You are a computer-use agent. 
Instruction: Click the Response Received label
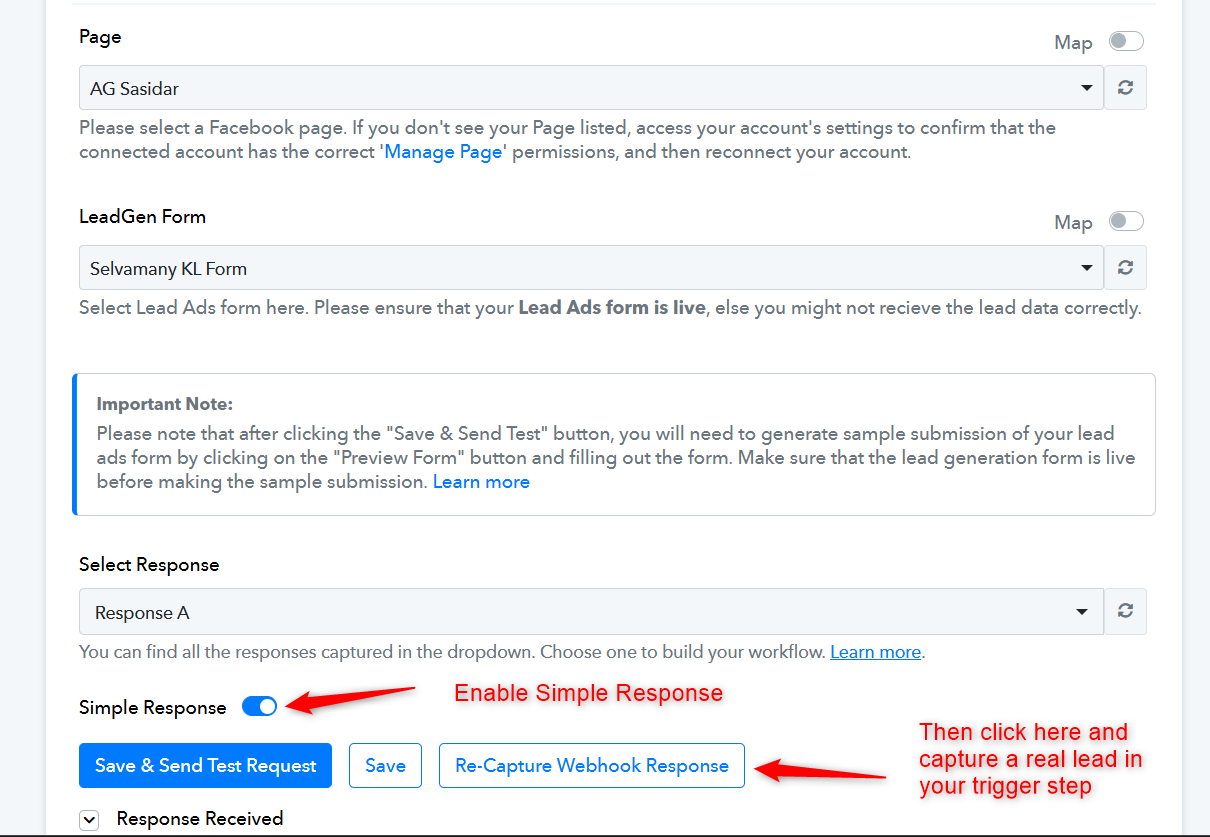coord(200,819)
